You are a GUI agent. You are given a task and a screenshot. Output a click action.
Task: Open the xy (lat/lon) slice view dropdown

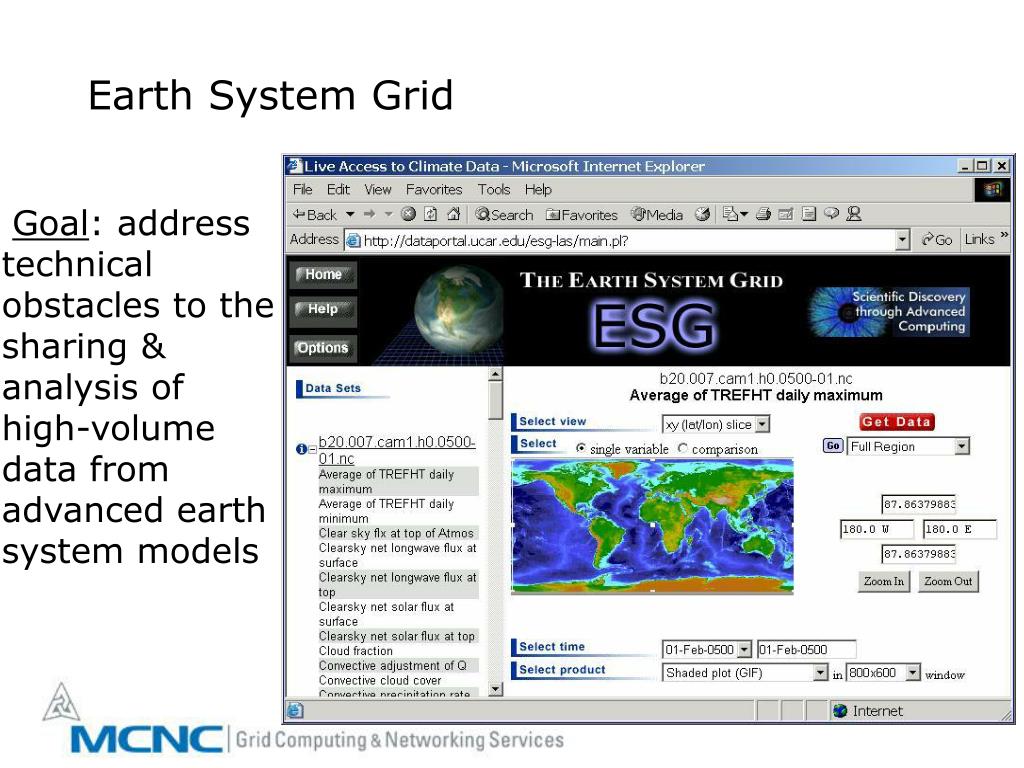pyautogui.click(x=762, y=424)
